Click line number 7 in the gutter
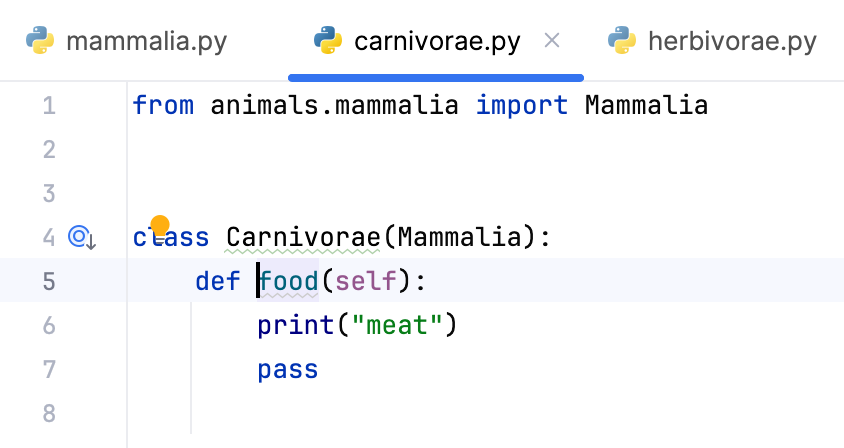 [50, 369]
